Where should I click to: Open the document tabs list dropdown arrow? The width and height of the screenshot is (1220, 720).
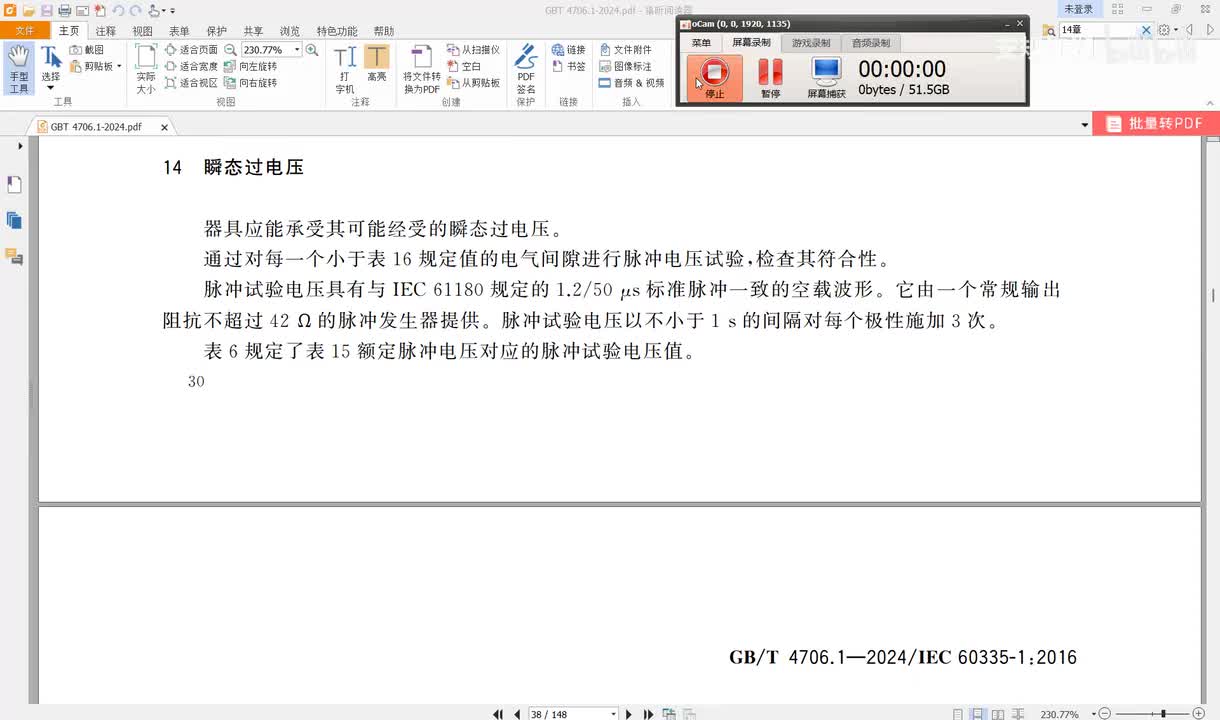[1085, 126]
